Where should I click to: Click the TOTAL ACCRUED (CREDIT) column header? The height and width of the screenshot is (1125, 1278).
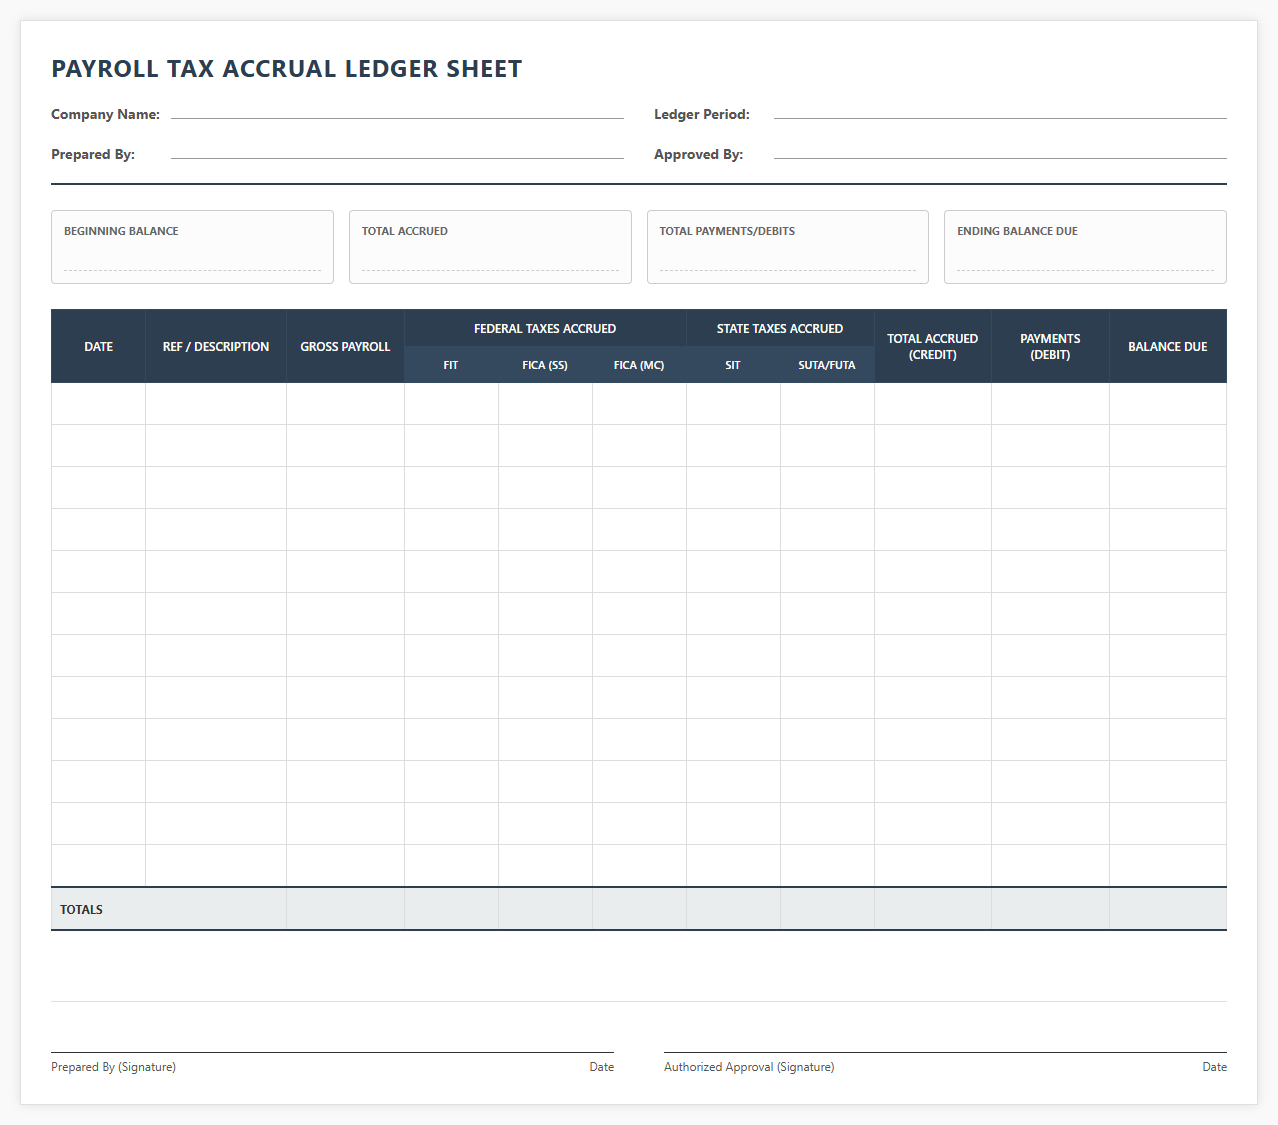933,346
